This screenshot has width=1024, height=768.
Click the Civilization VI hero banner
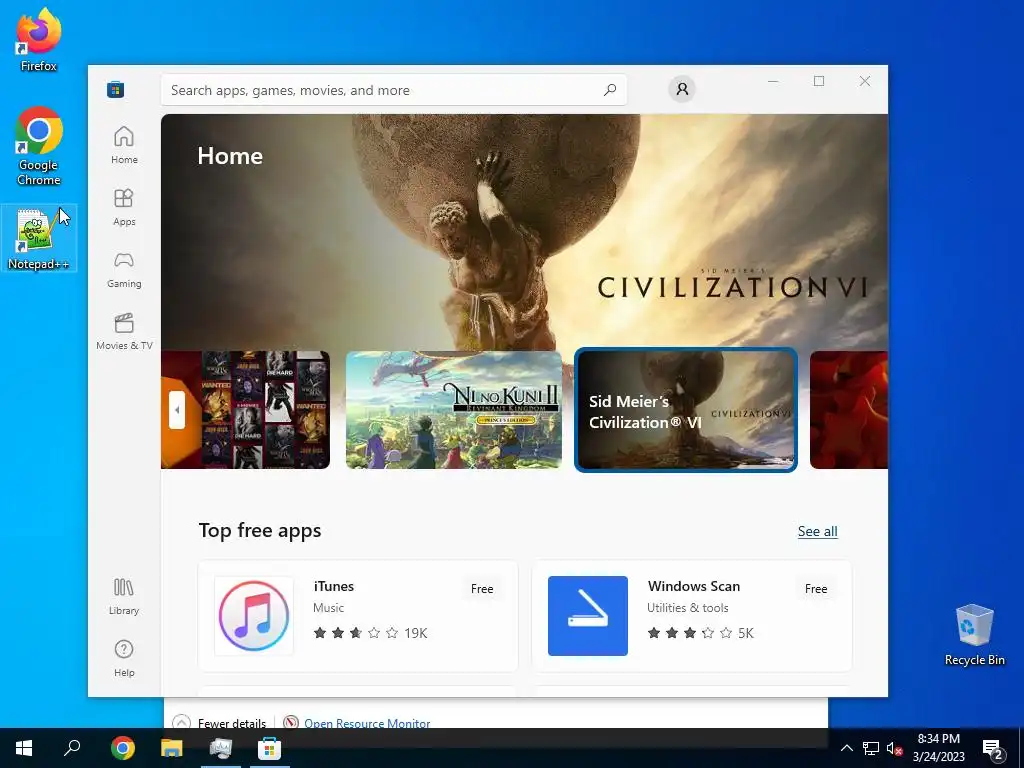point(524,232)
